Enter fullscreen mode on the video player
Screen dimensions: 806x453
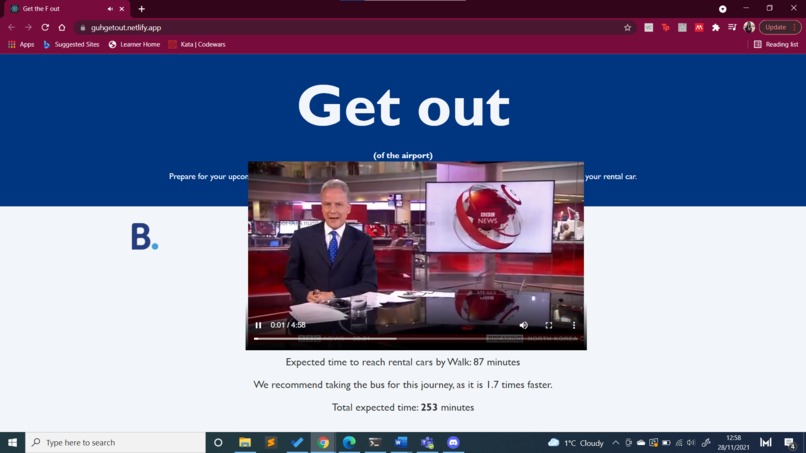(x=548, y=325)
